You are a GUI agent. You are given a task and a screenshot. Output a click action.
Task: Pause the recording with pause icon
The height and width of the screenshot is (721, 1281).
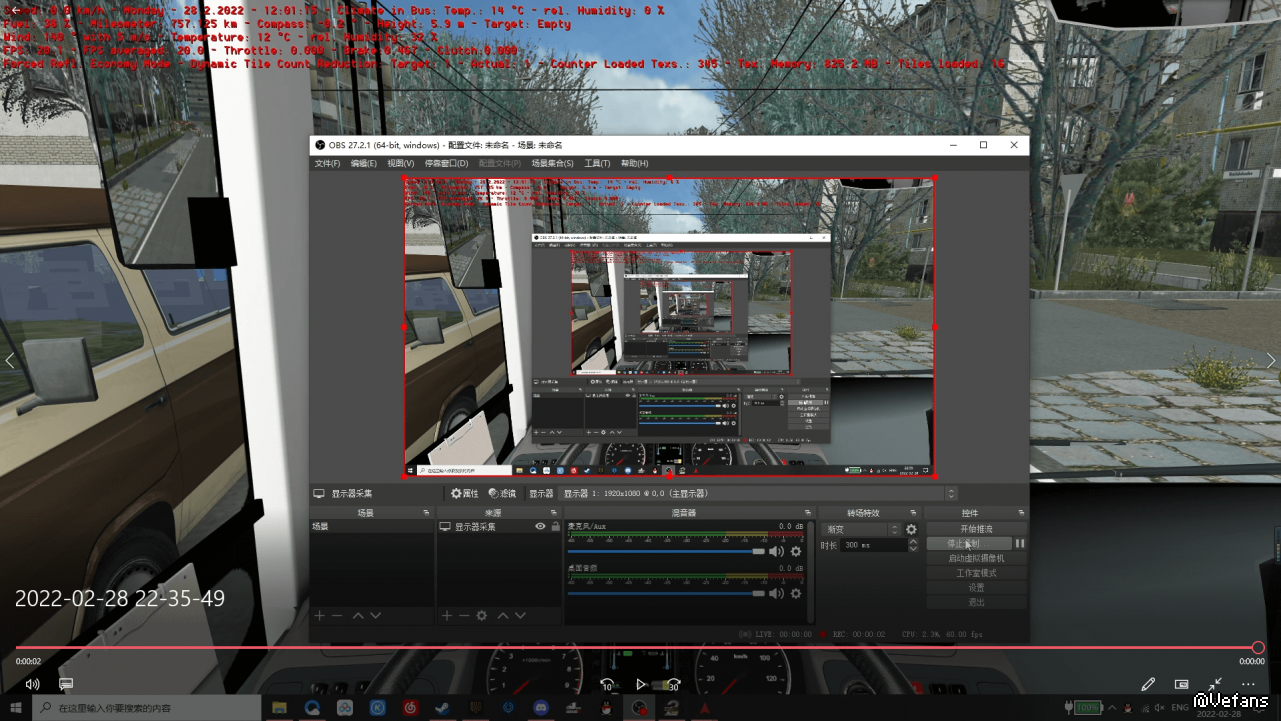click(1020, 544)
